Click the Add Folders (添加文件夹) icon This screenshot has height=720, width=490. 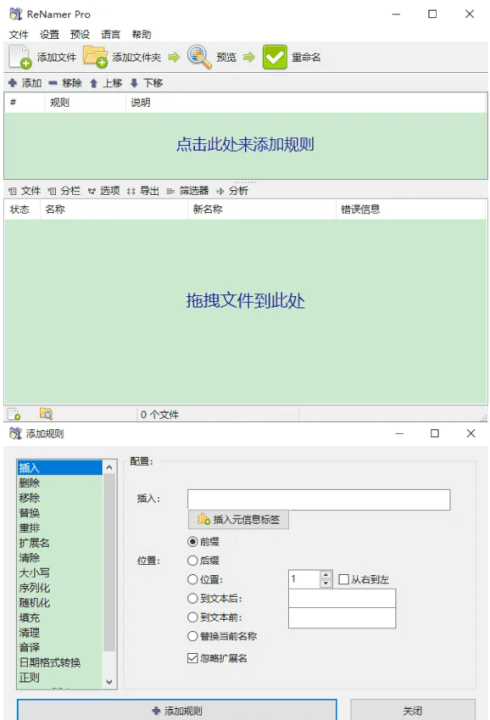tap(95, 57)
